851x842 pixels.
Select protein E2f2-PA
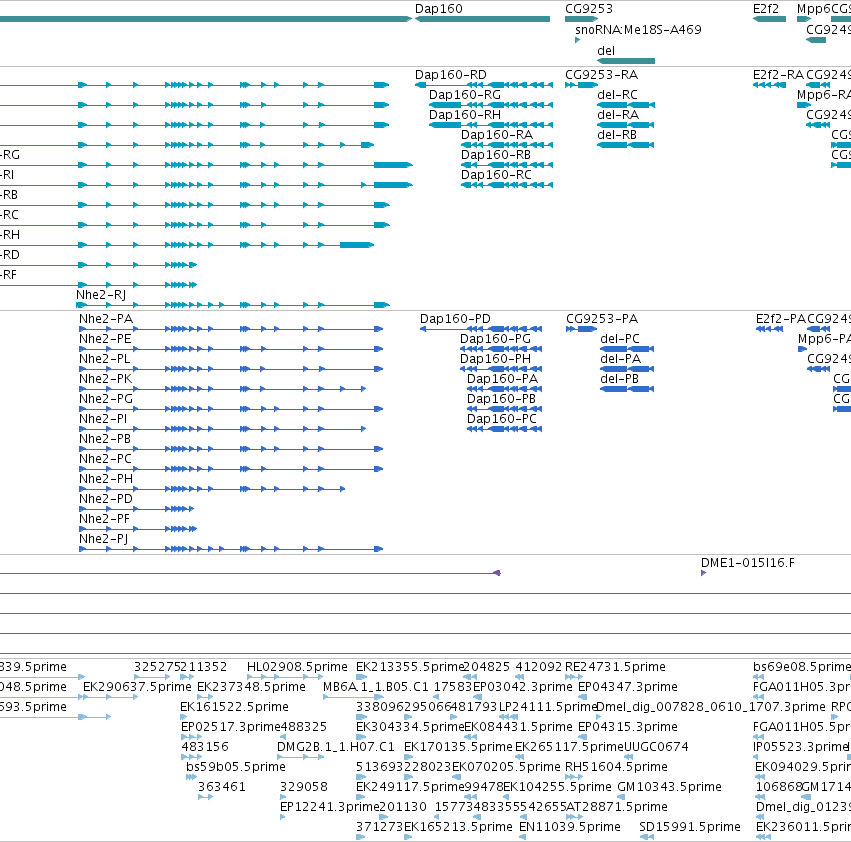click(780, 319)
